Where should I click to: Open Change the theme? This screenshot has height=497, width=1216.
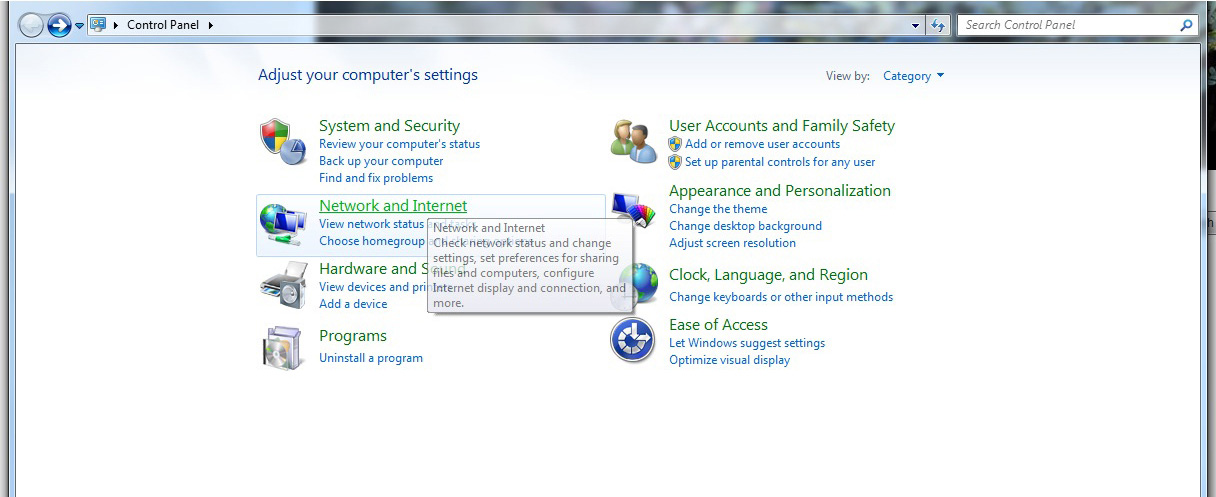pos(718,209)
